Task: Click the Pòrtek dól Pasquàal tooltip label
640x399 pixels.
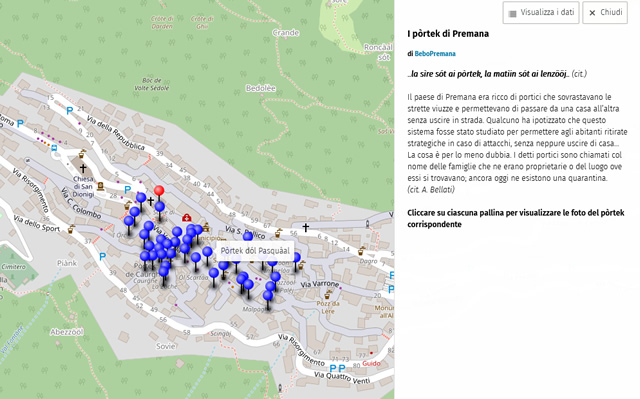Action: [255, 251]
